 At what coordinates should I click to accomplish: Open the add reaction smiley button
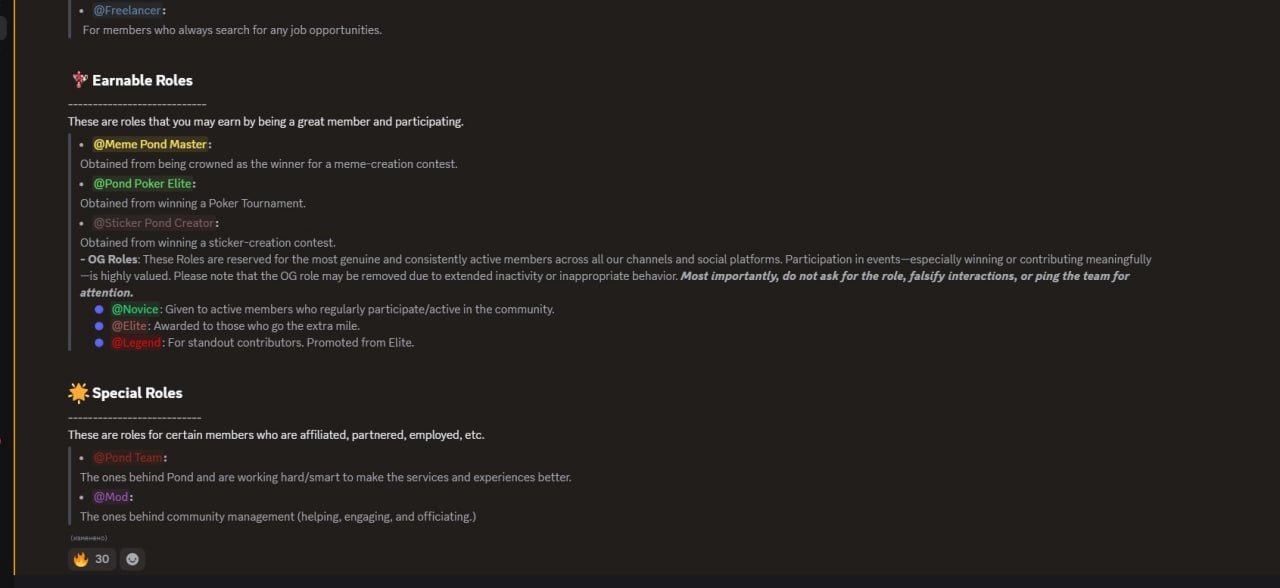click(x=132, y=559)
